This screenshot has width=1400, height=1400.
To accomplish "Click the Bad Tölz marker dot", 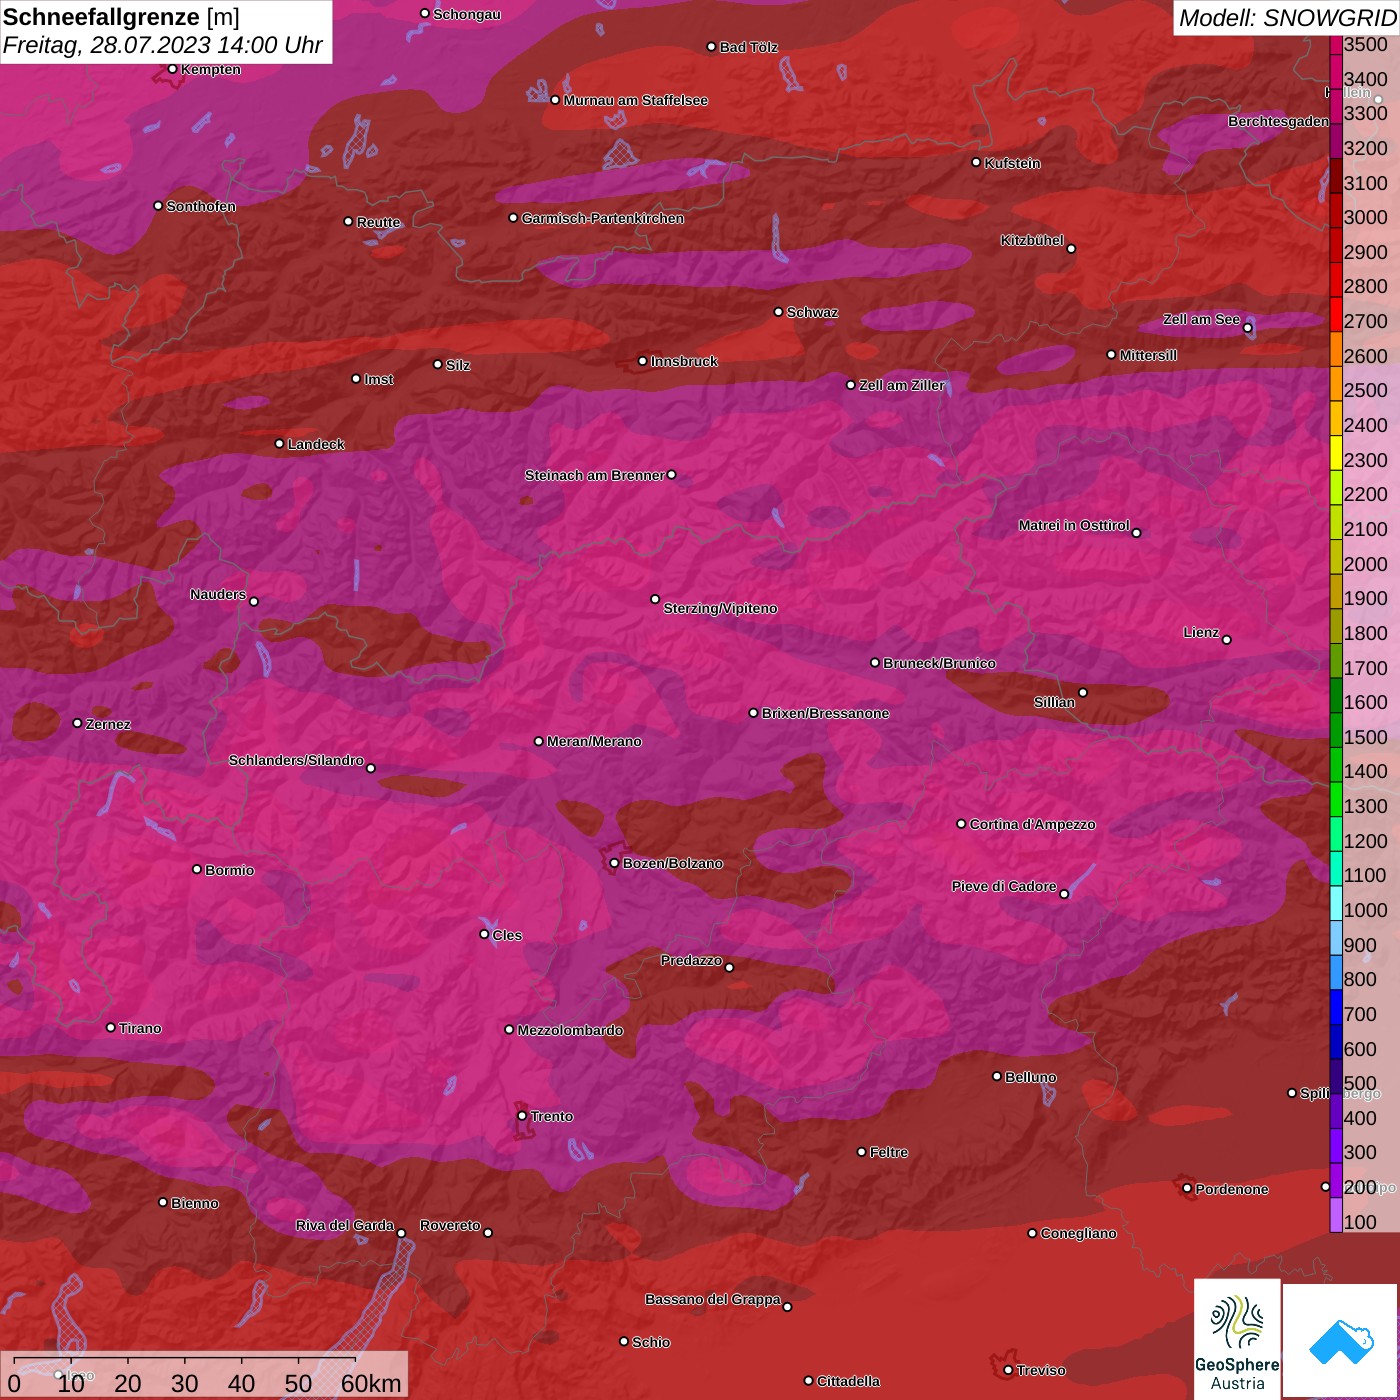I will 711,47.
